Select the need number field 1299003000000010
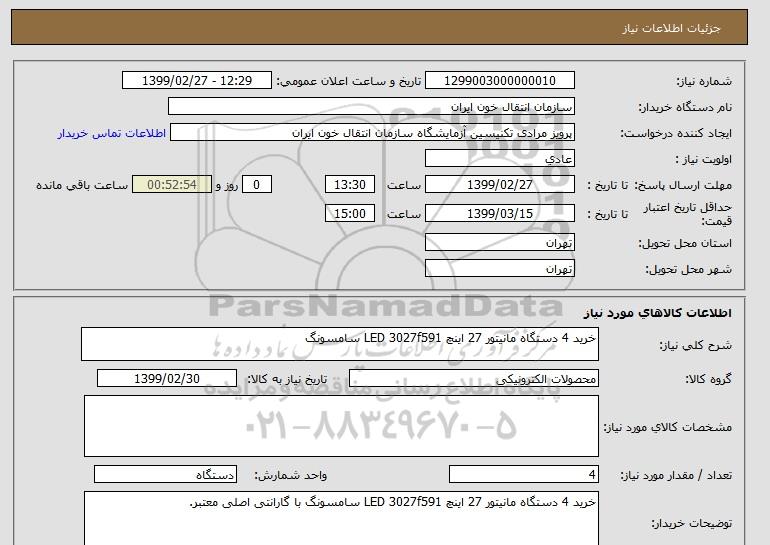This screenshot has height=545, width=770. tap(499, 81)
